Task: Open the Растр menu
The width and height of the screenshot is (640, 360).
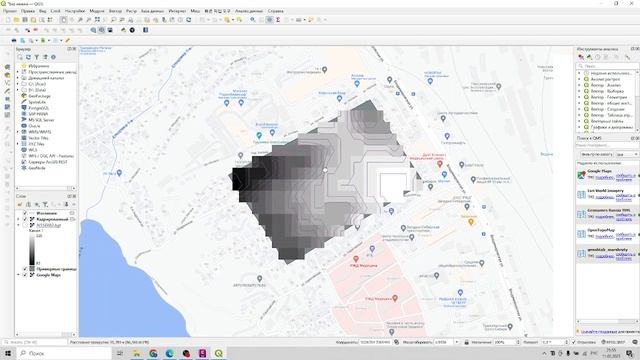Action: pyautogui.click(x=131, y=11)
